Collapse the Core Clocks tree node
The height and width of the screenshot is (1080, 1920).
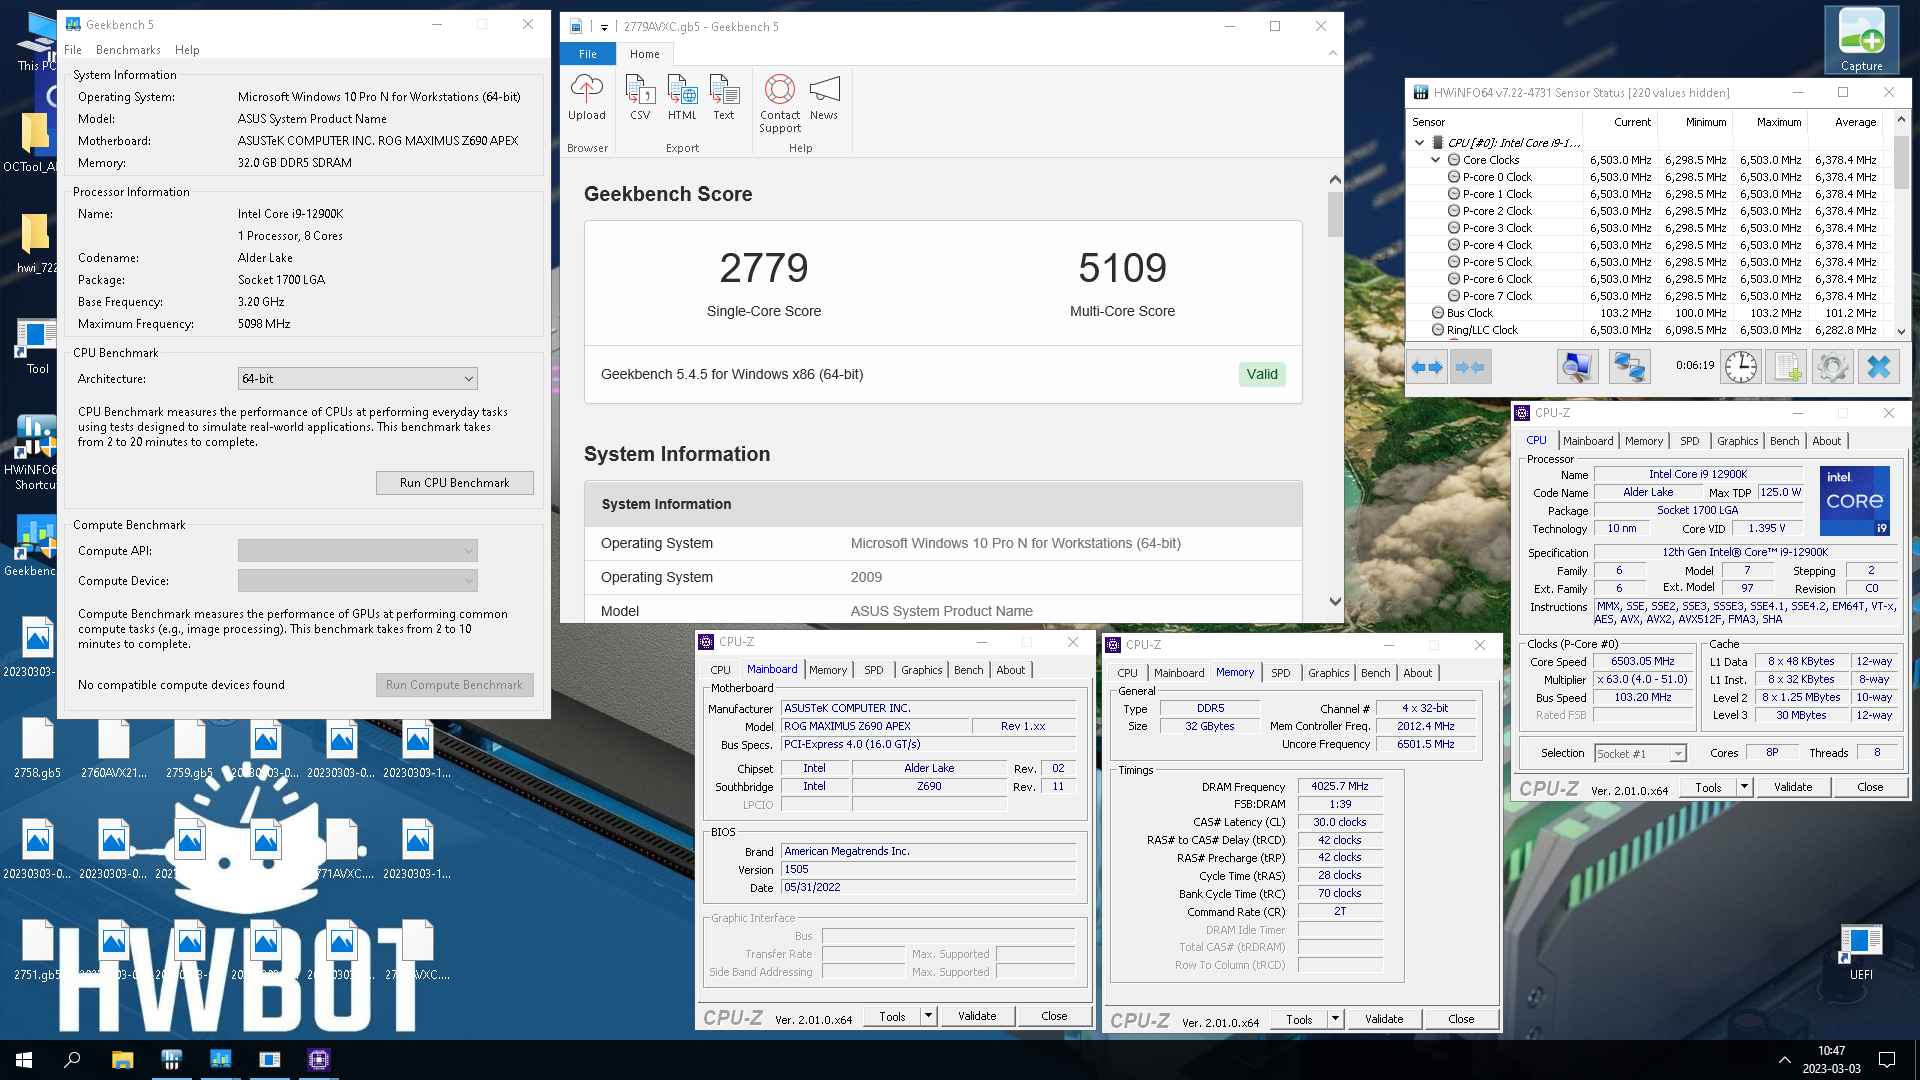pos(1436,160)
